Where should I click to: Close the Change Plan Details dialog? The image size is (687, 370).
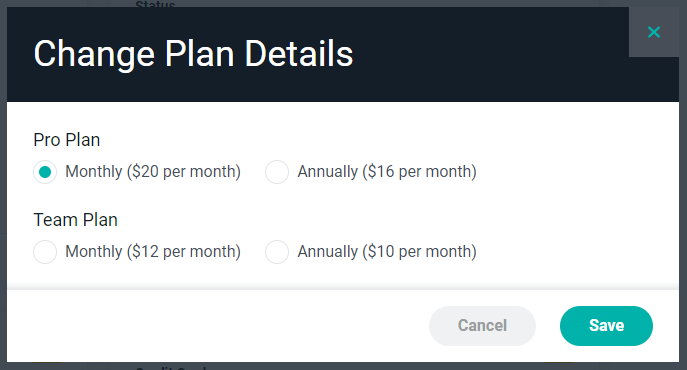click(x=654, y=32)
